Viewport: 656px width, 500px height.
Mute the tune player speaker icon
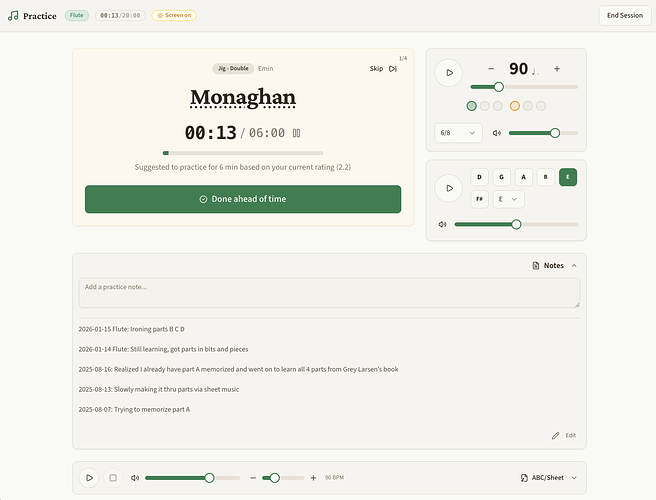point(135,478)
